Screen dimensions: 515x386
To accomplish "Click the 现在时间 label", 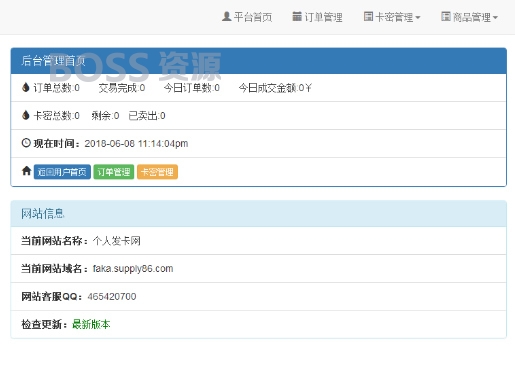I will coord(57,144).
